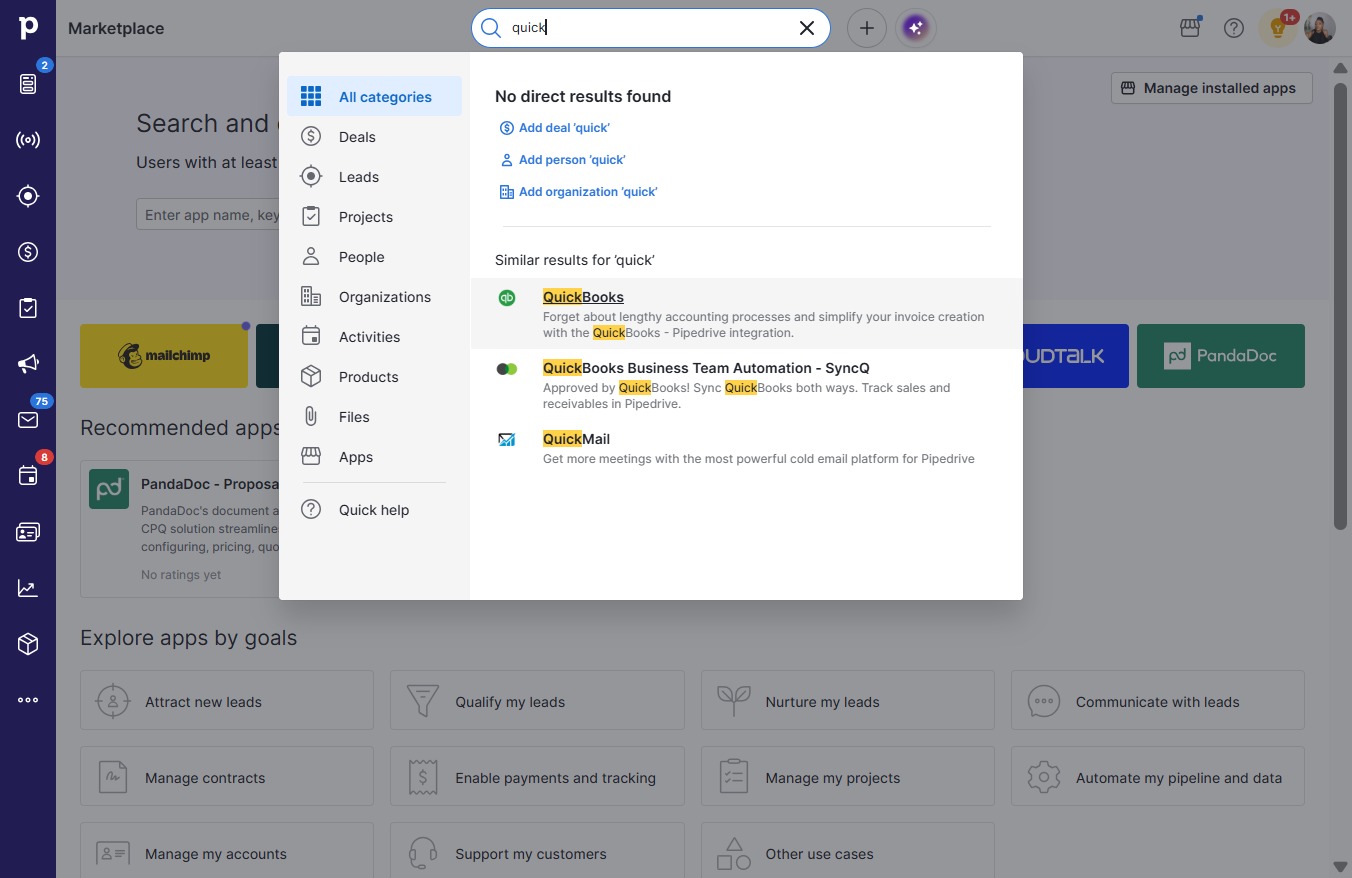
Task: Filter search results by Deals
Action: coord(374,137)
